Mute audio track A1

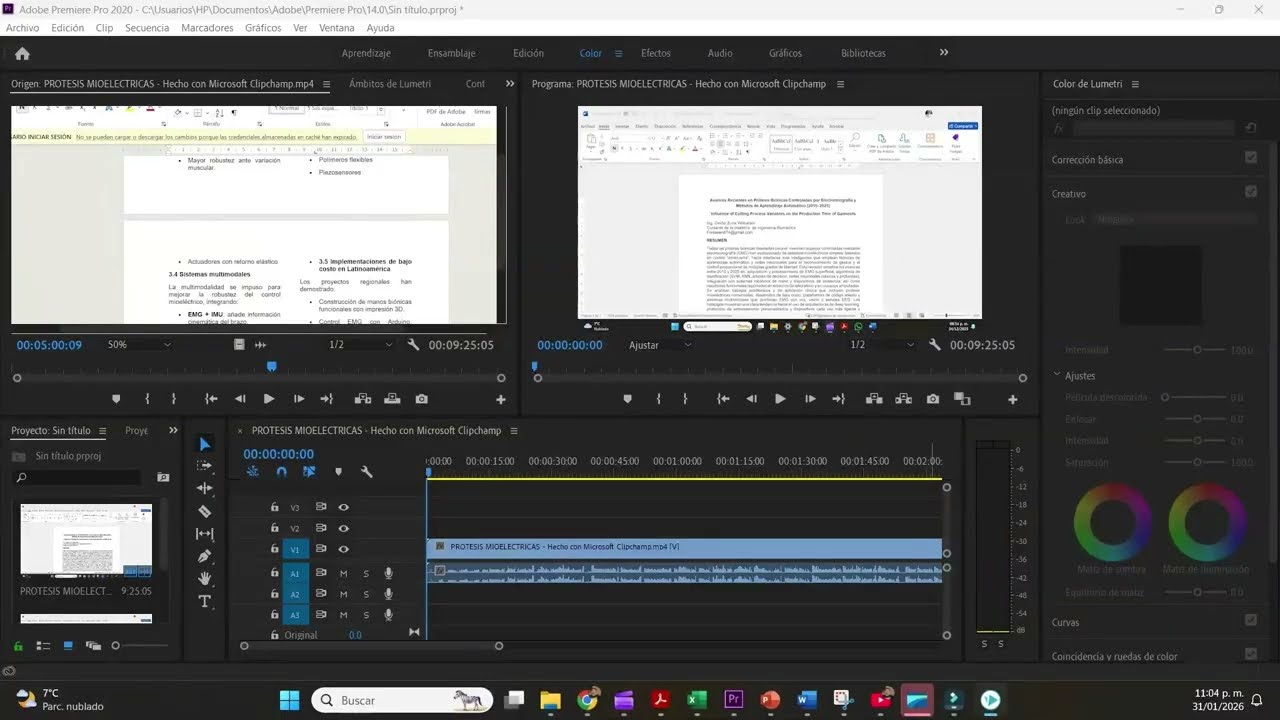pyautogui.click(x=343, y=573)
